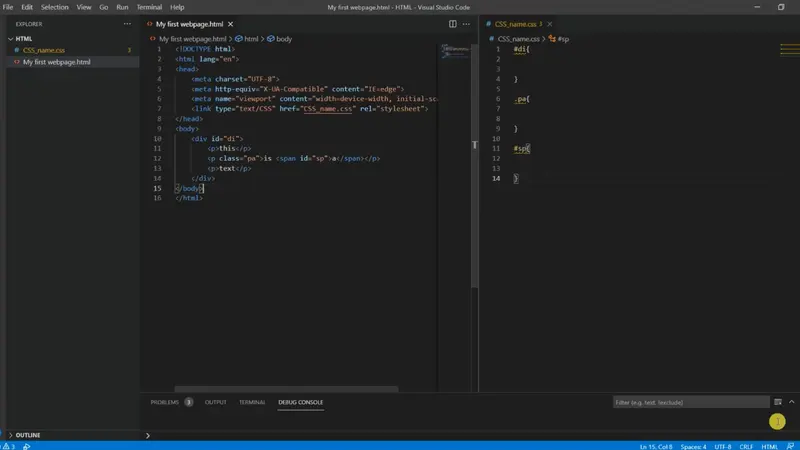Follow the CSS_name.css href link in line 7

click(327, 109)
